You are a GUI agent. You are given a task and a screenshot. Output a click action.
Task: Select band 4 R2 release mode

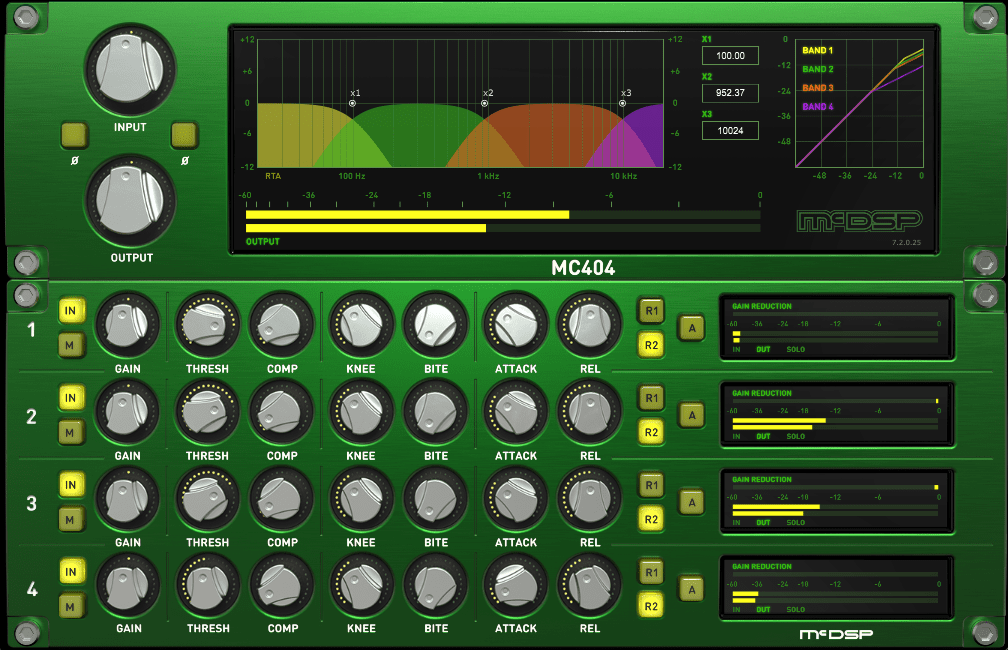pyautogui.click(x=651, y=606)
